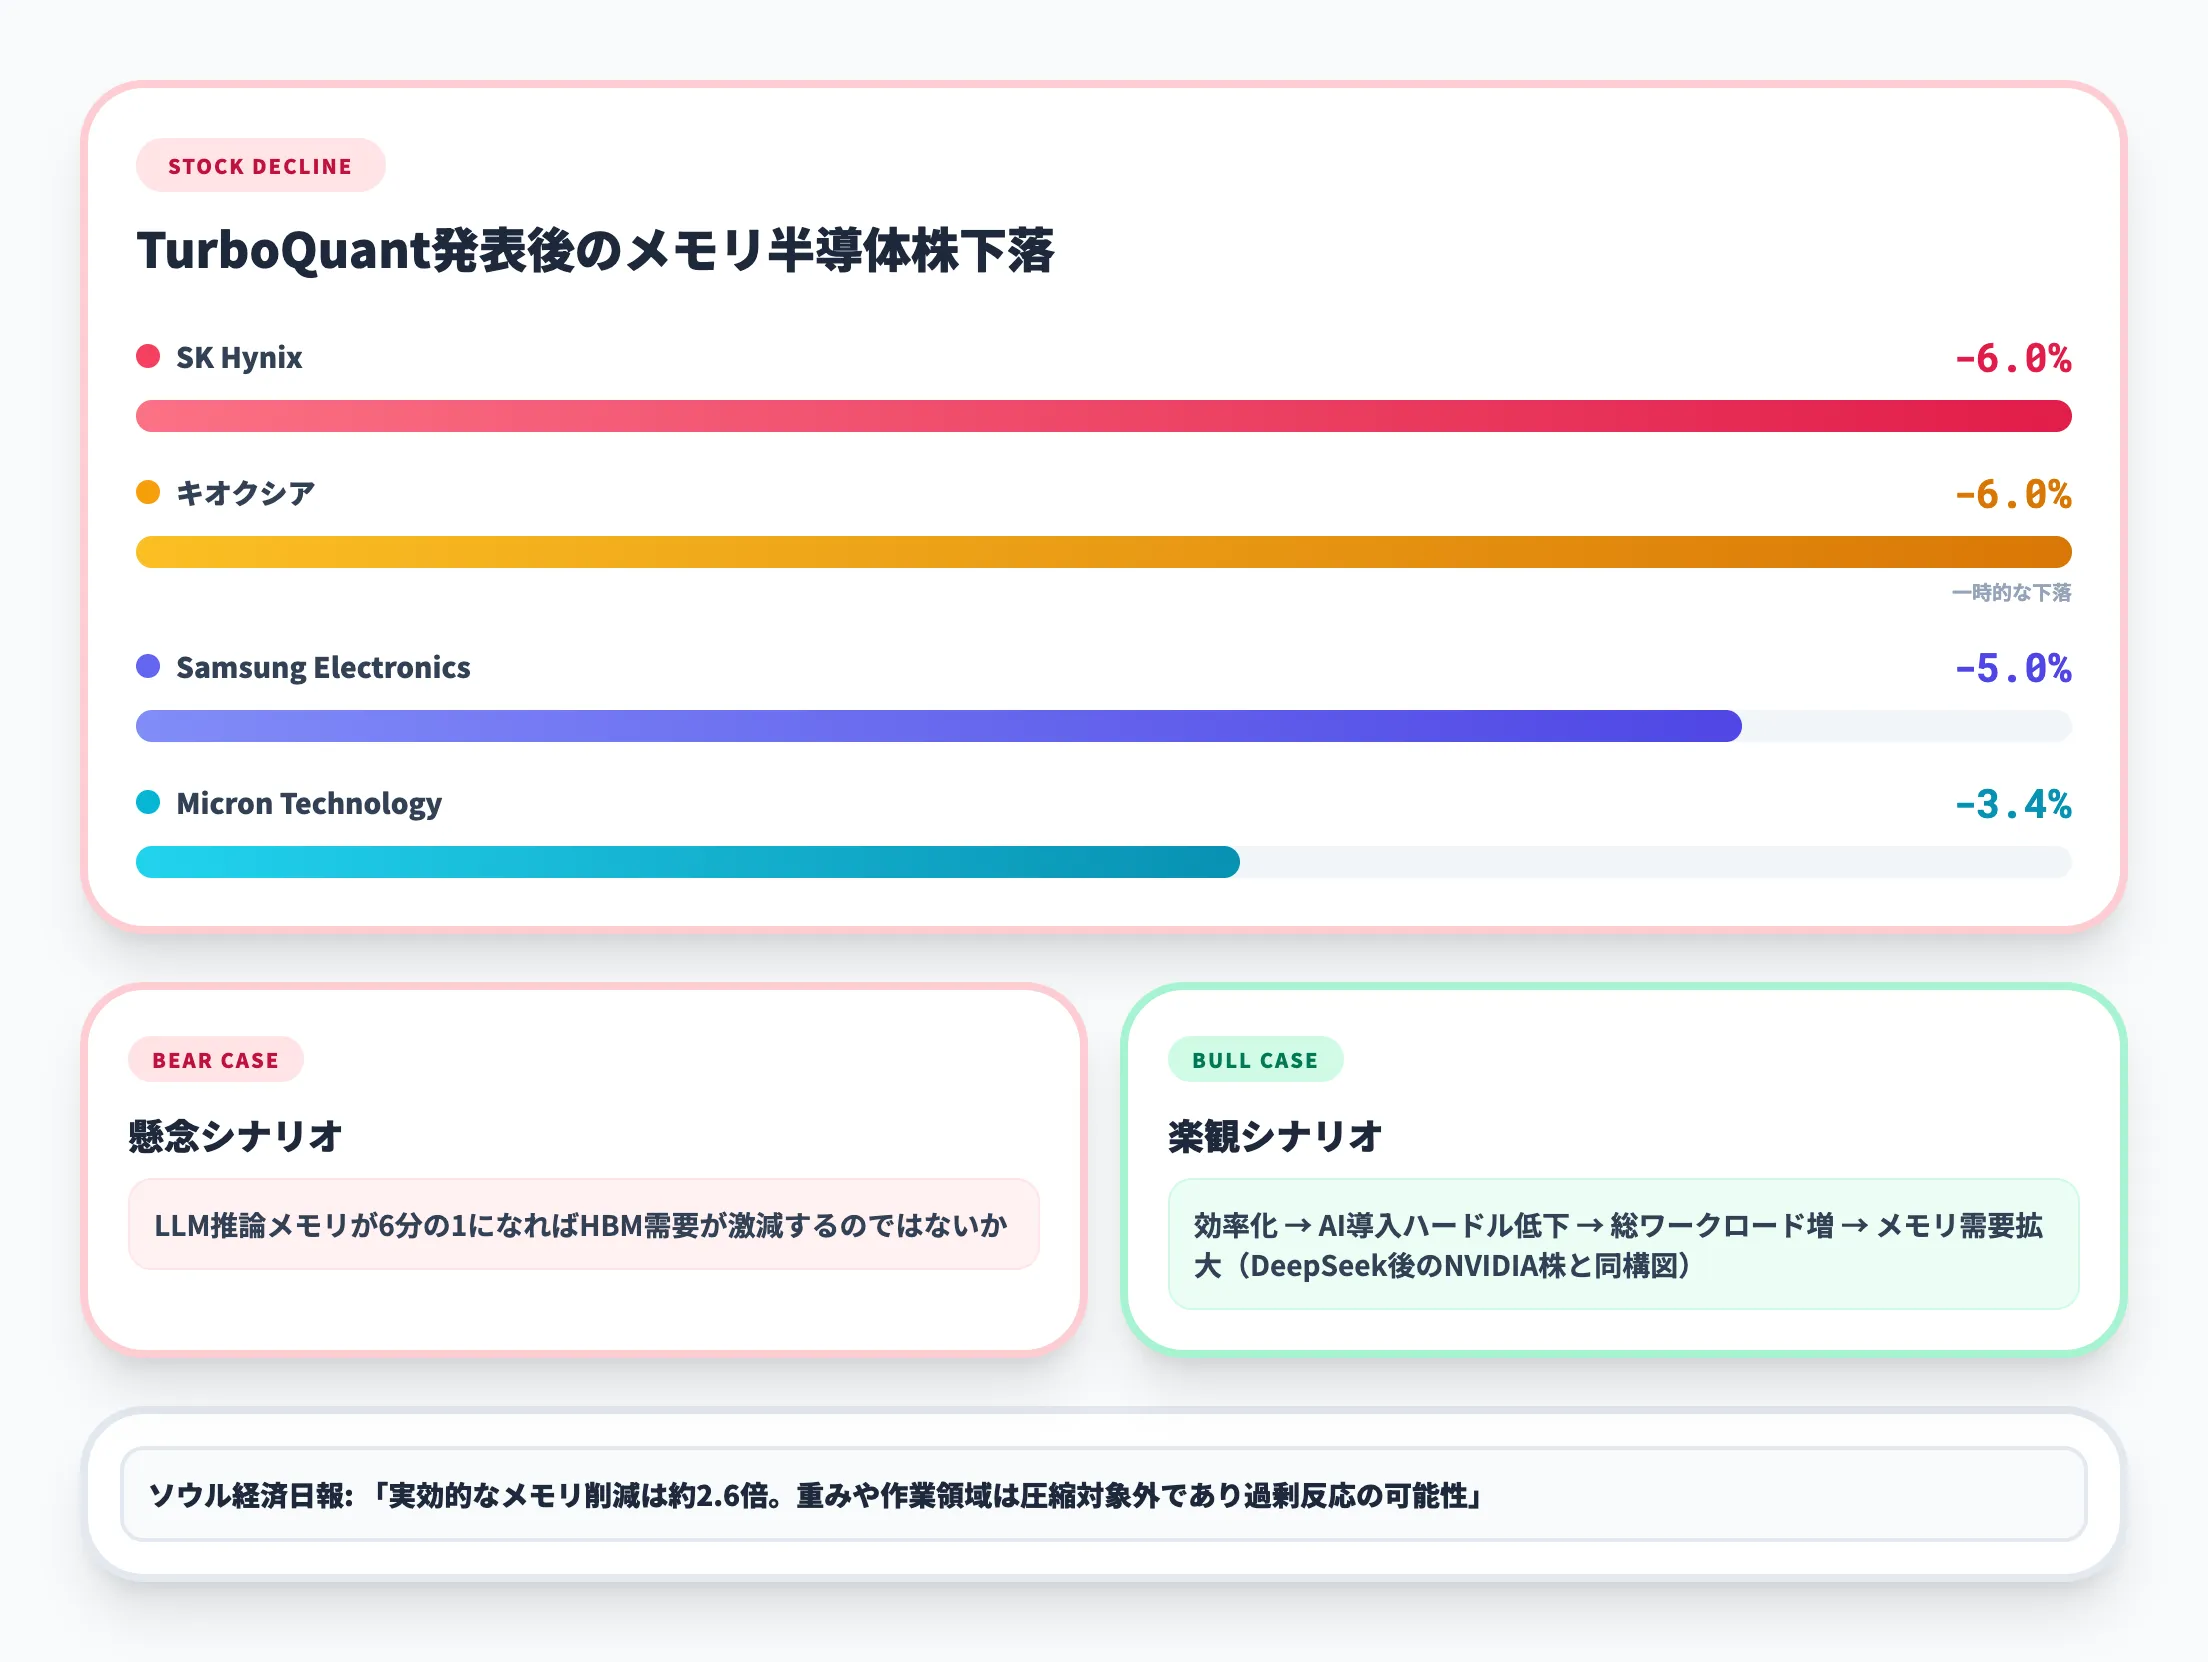
Task: Select the red dot next to SK Hynix
Action: 148,356
